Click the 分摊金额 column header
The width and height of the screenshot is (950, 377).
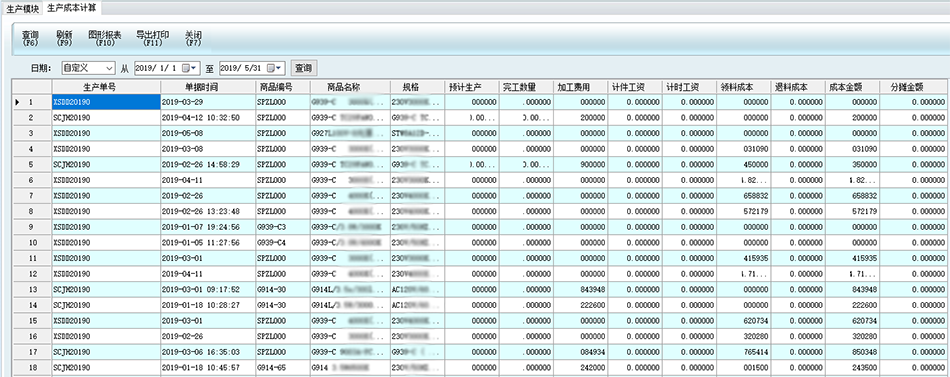click(x=913, y=87)
